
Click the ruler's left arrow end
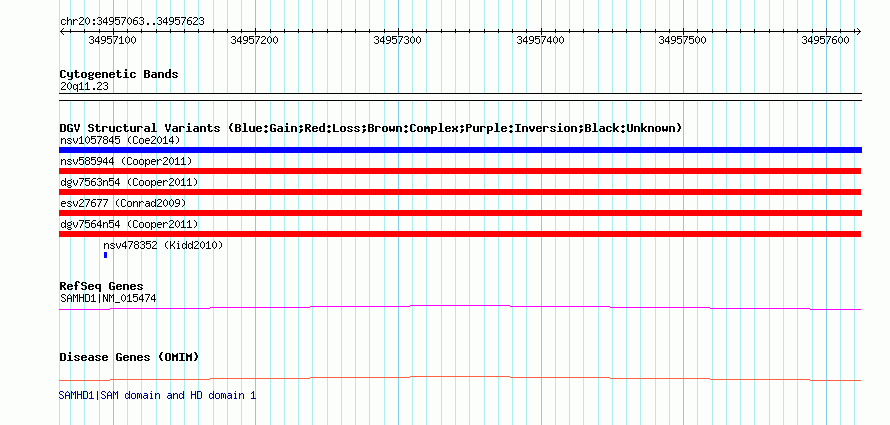(62, 32)
